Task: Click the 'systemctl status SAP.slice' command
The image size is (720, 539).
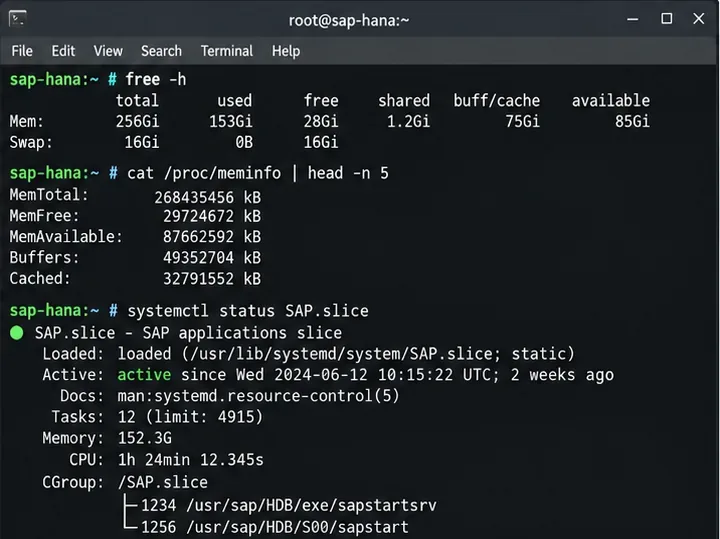Action: click(x=248, y=311)
